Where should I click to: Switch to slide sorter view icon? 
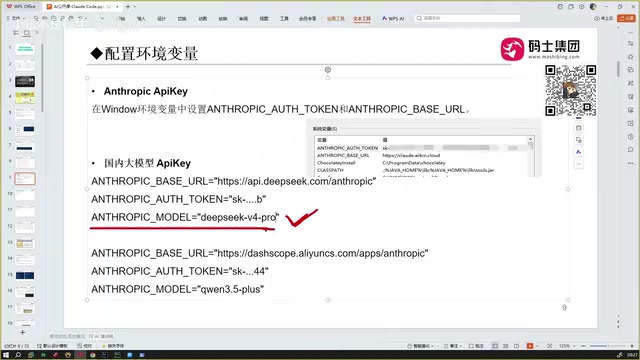[x=506, y=346]
